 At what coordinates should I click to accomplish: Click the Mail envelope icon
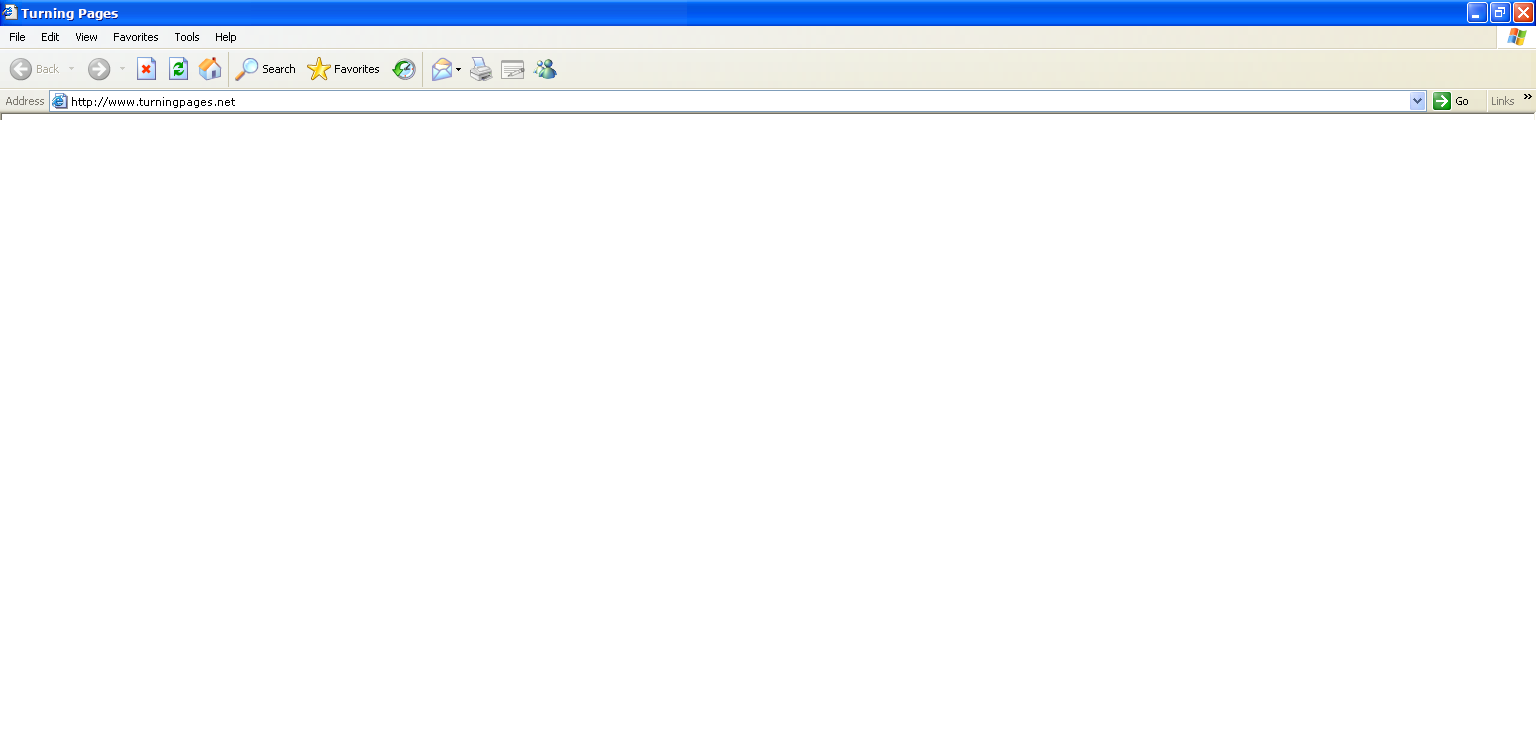coord(441,69)
